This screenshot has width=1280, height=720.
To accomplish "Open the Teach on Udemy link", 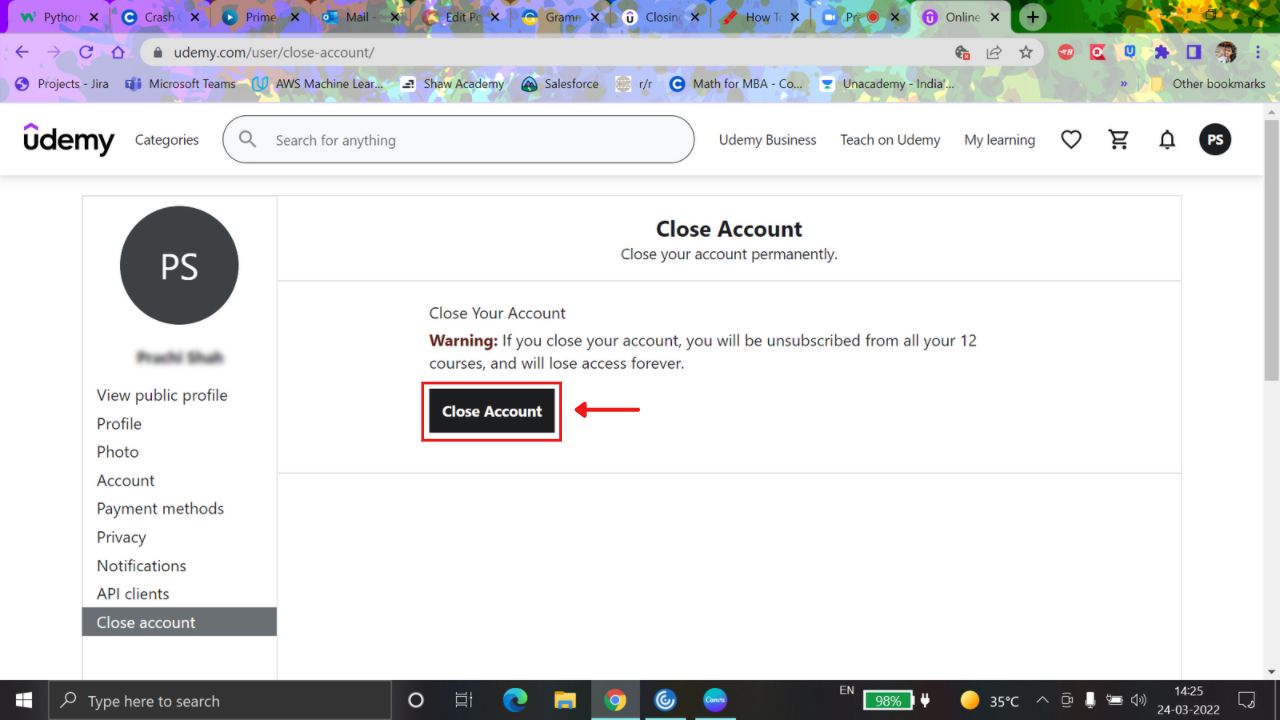I will [x=890, y=140].
